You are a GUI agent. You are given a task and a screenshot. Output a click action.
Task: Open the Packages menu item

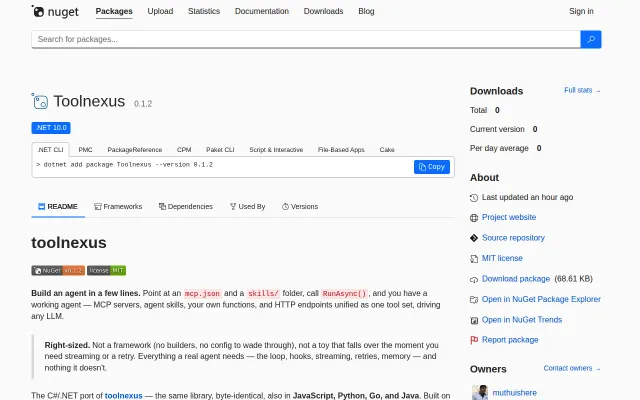click(114, 11)
